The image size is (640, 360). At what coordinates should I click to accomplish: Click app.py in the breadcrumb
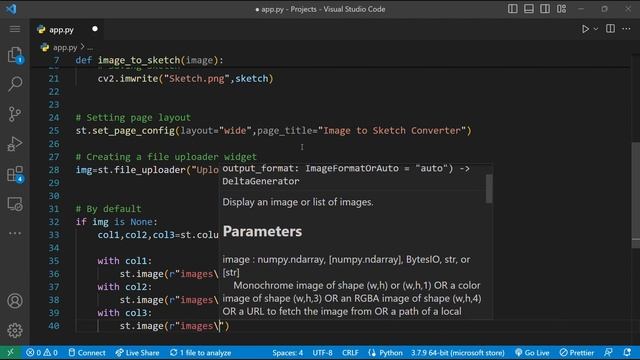(x=65, y=47)
